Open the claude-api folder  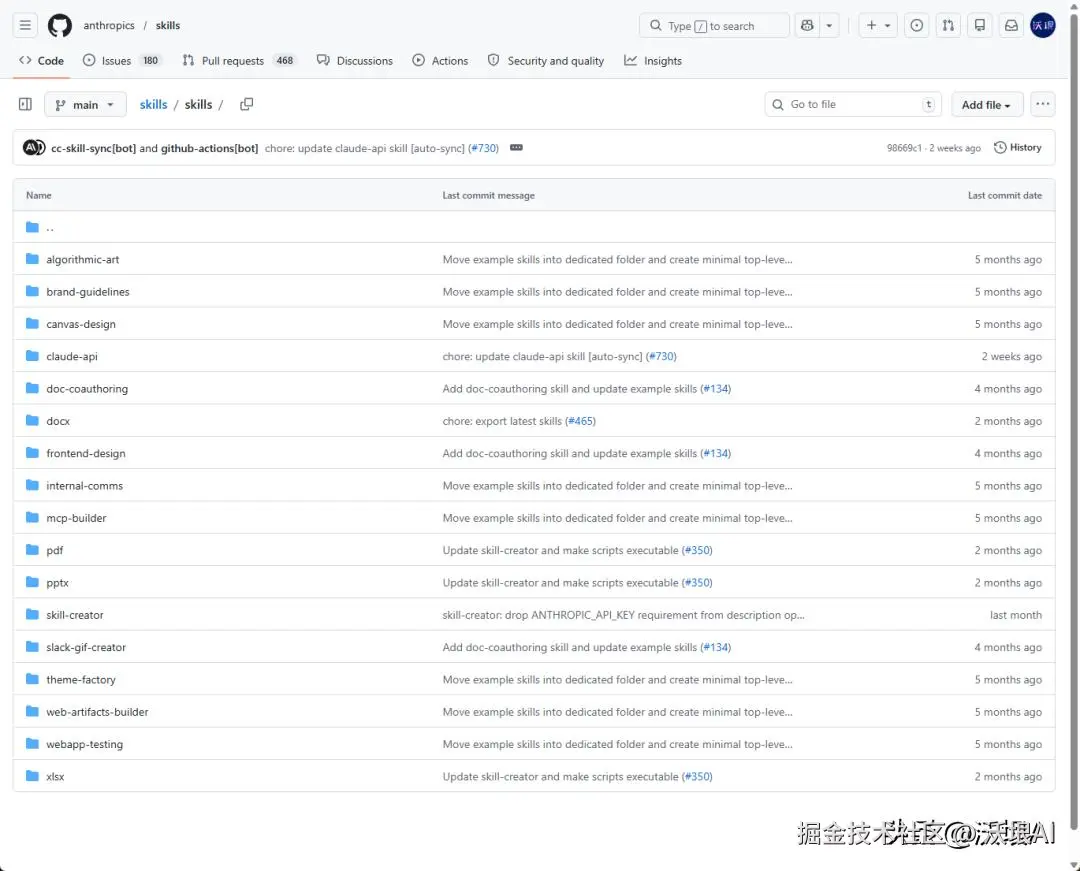click(x=72, y=356)
